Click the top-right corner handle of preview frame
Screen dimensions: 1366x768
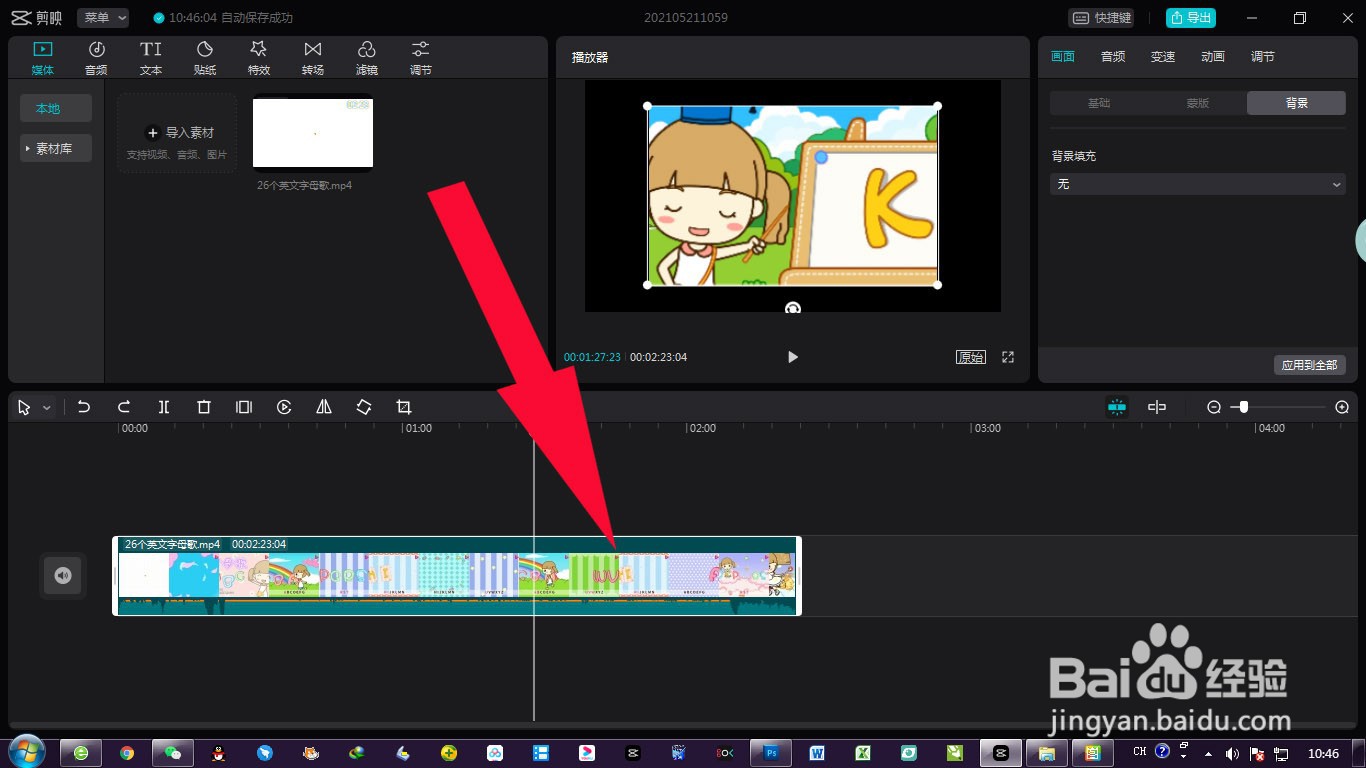coord(937,105)
